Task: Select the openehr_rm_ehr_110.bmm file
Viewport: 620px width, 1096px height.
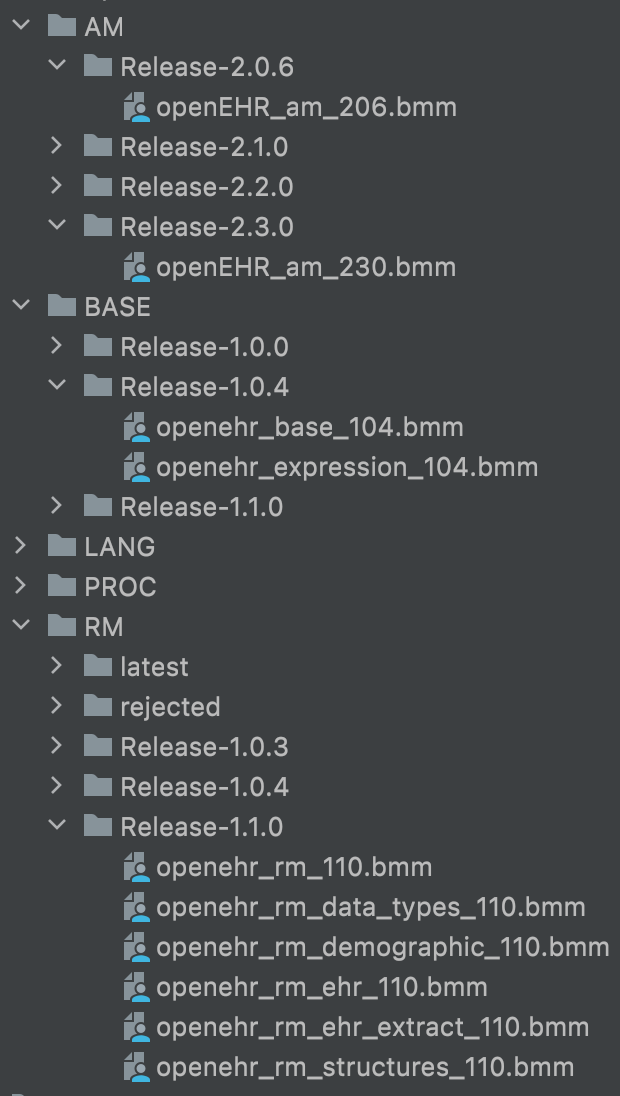Action: tap(321, 987)
